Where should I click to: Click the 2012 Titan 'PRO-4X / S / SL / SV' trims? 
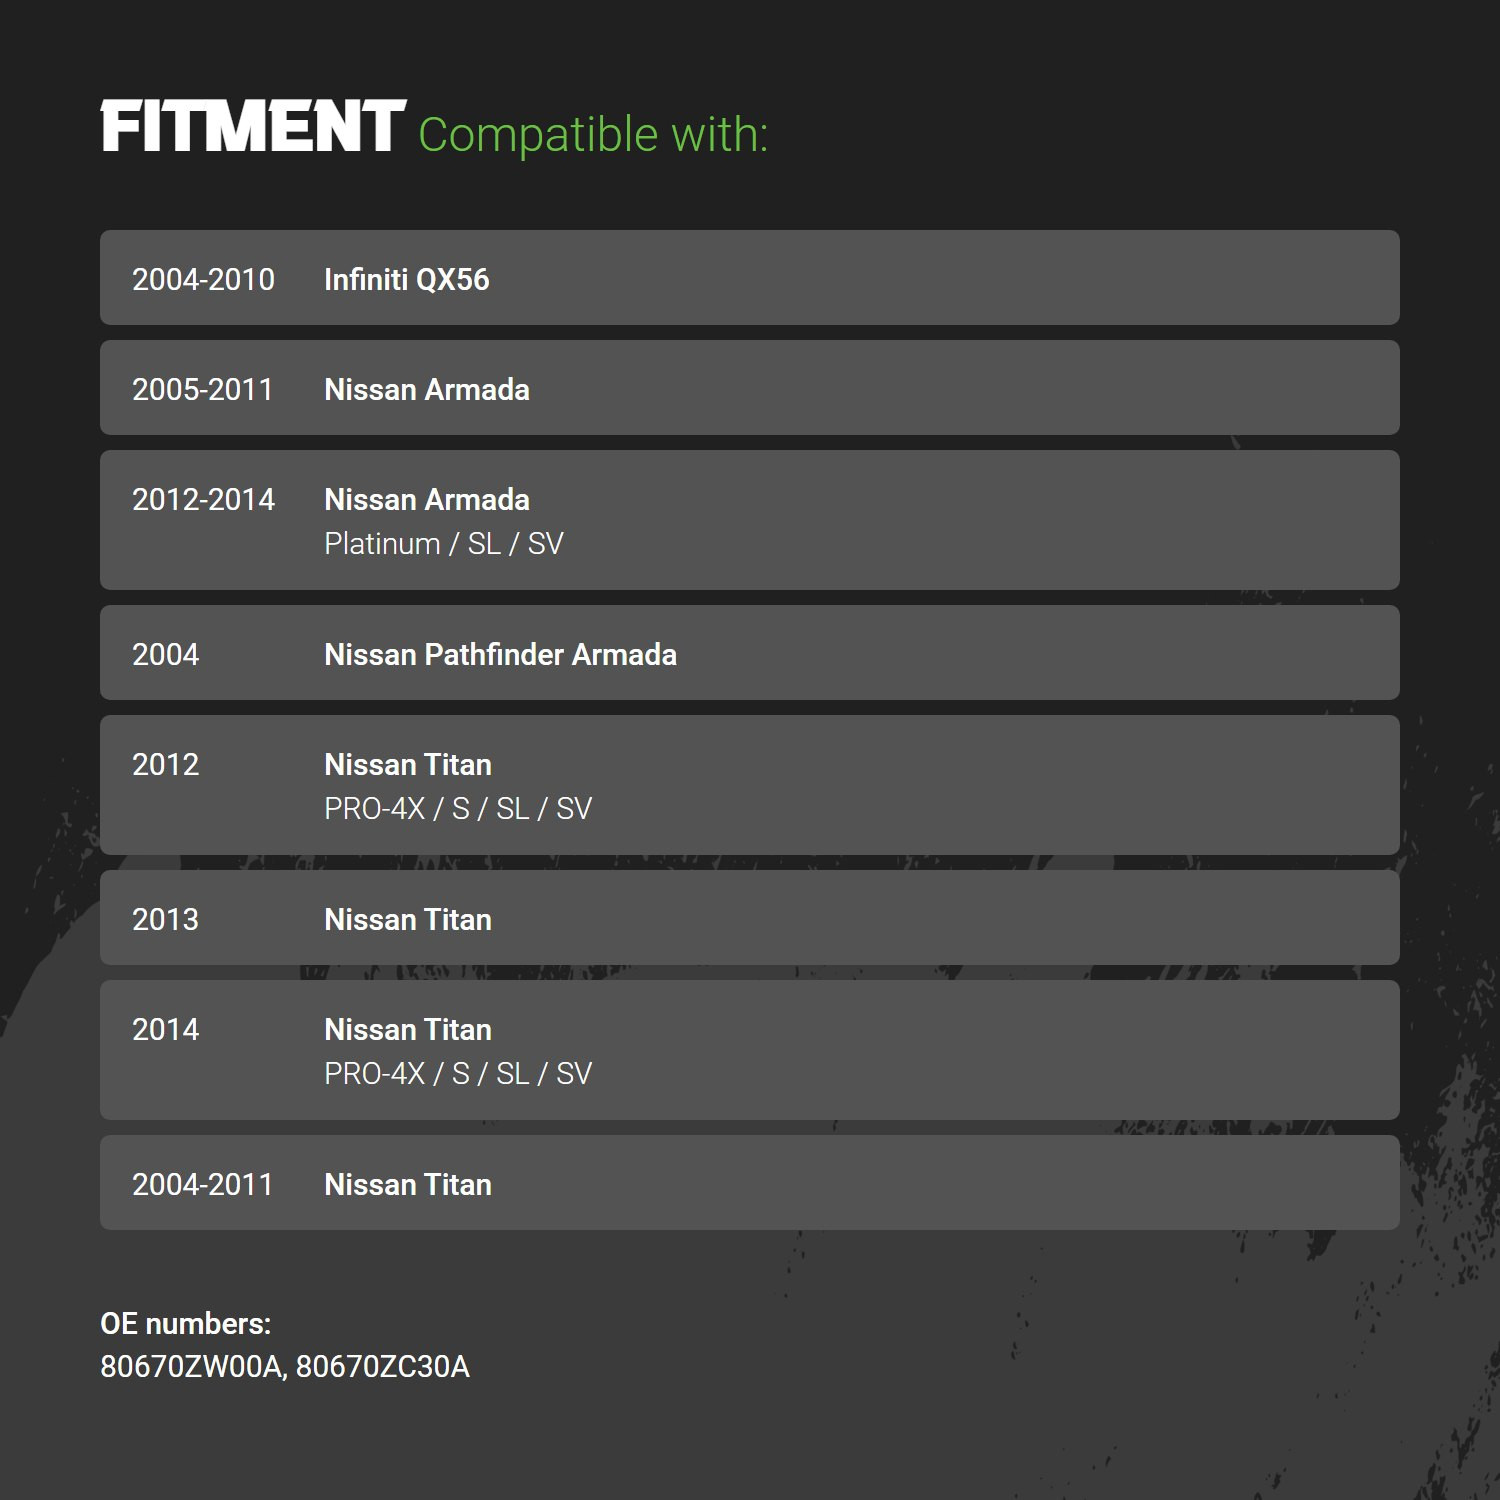(458, 809)
